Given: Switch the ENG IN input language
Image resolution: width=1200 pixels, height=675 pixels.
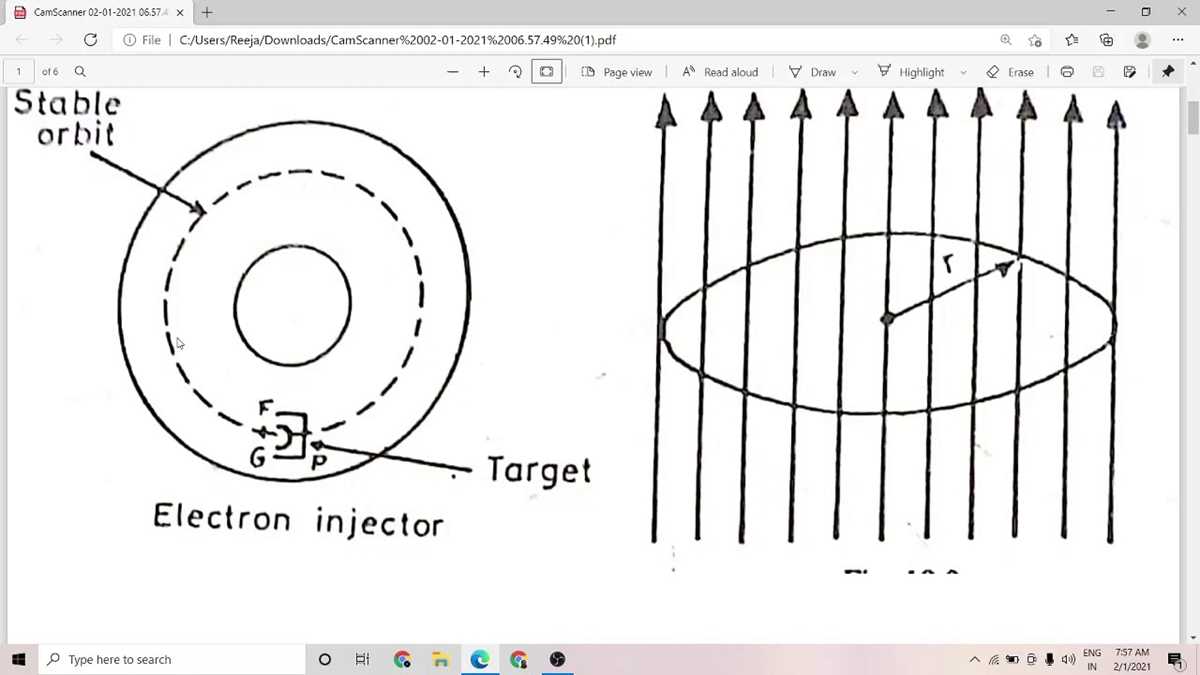Looking at the screenshot, I should point(1092,659).
